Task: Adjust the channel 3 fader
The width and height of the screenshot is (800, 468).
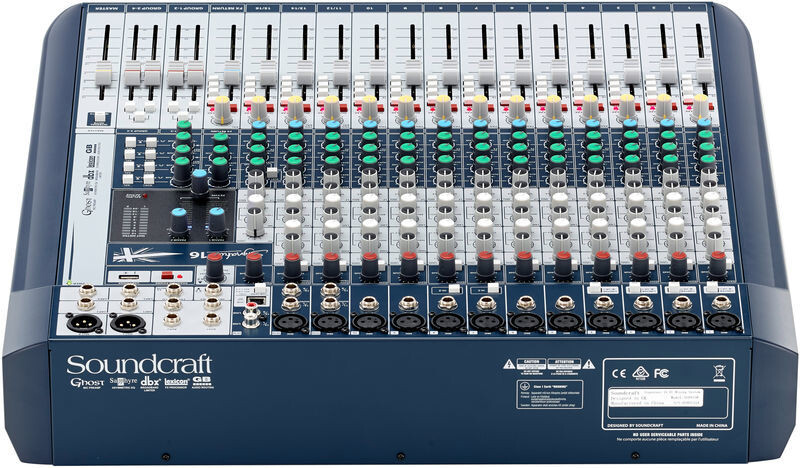Action: tap(632, 72)
